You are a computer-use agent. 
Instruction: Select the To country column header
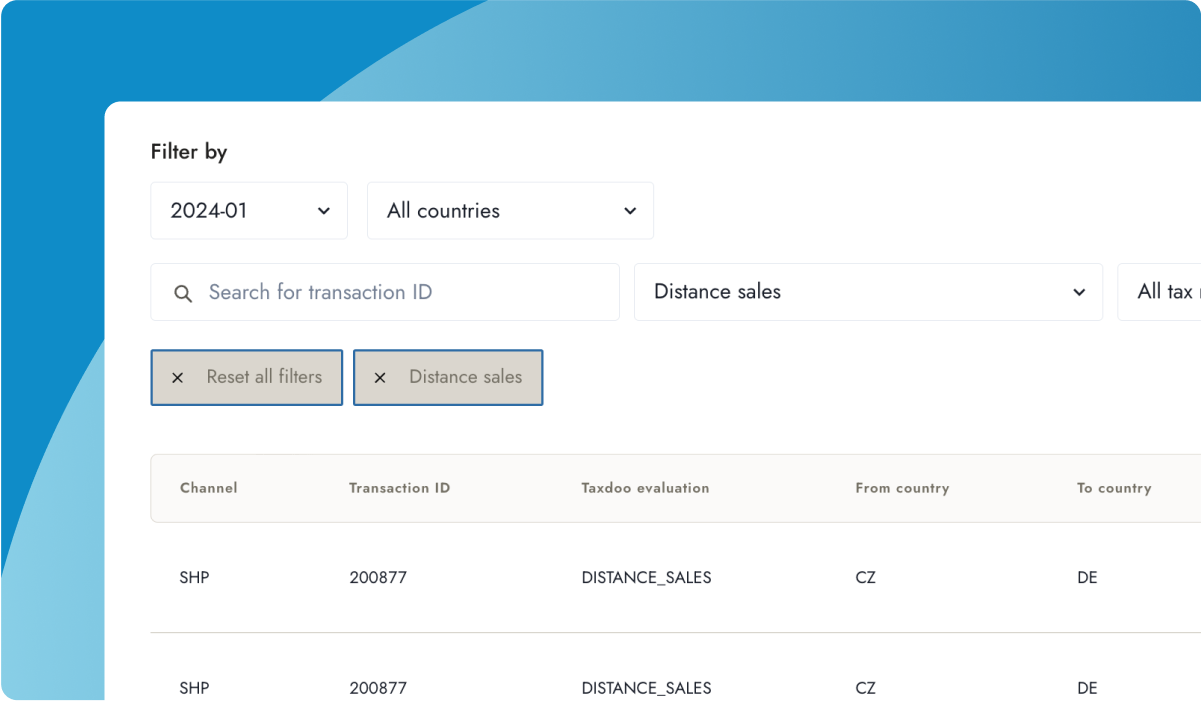[x=1114, y=488]
